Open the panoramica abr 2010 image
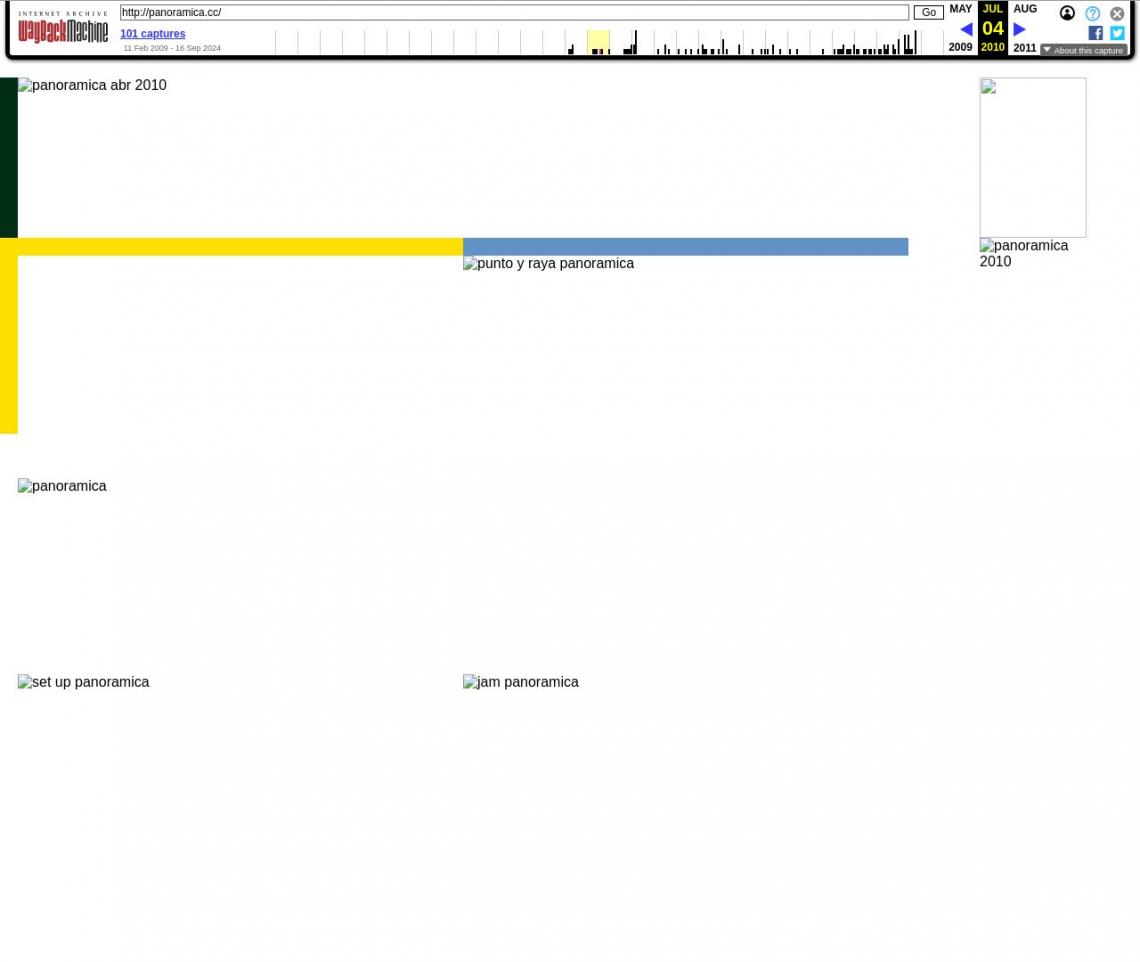 click(x=92, y=85)
